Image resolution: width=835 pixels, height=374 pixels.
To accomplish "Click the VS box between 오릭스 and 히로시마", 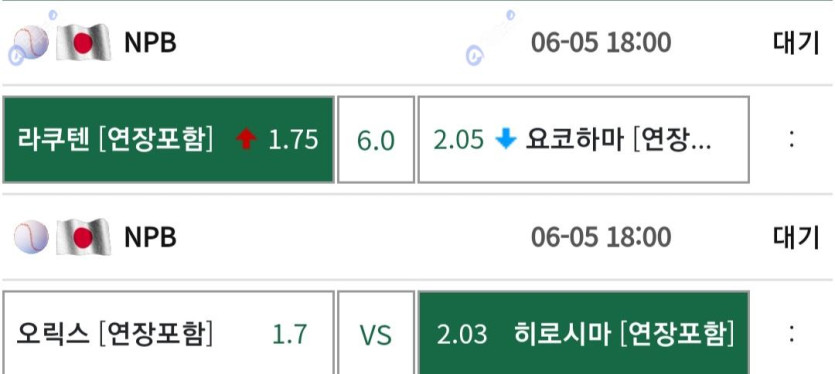I will pos(376,332).
